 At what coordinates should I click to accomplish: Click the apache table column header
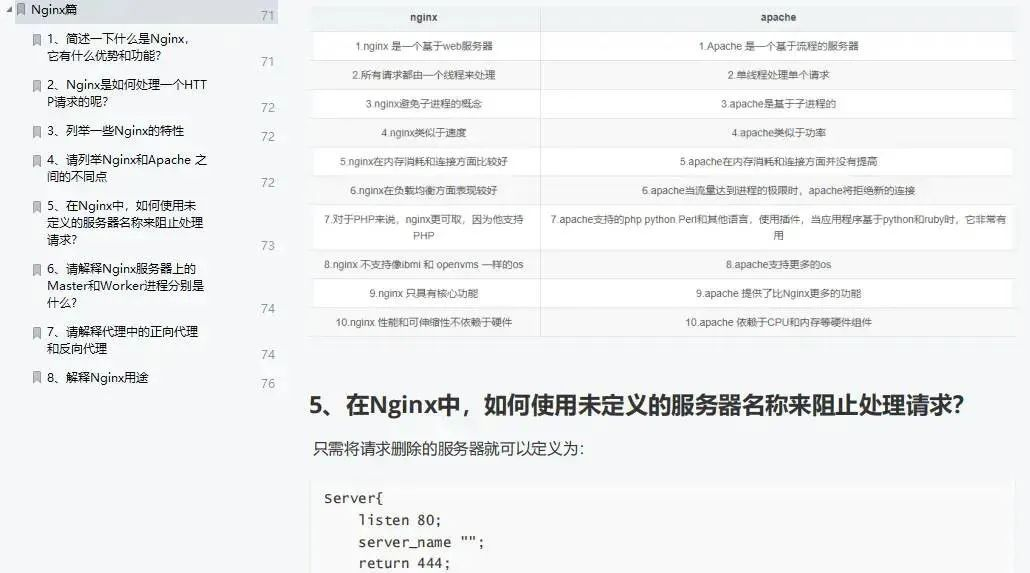pos(778,18)
